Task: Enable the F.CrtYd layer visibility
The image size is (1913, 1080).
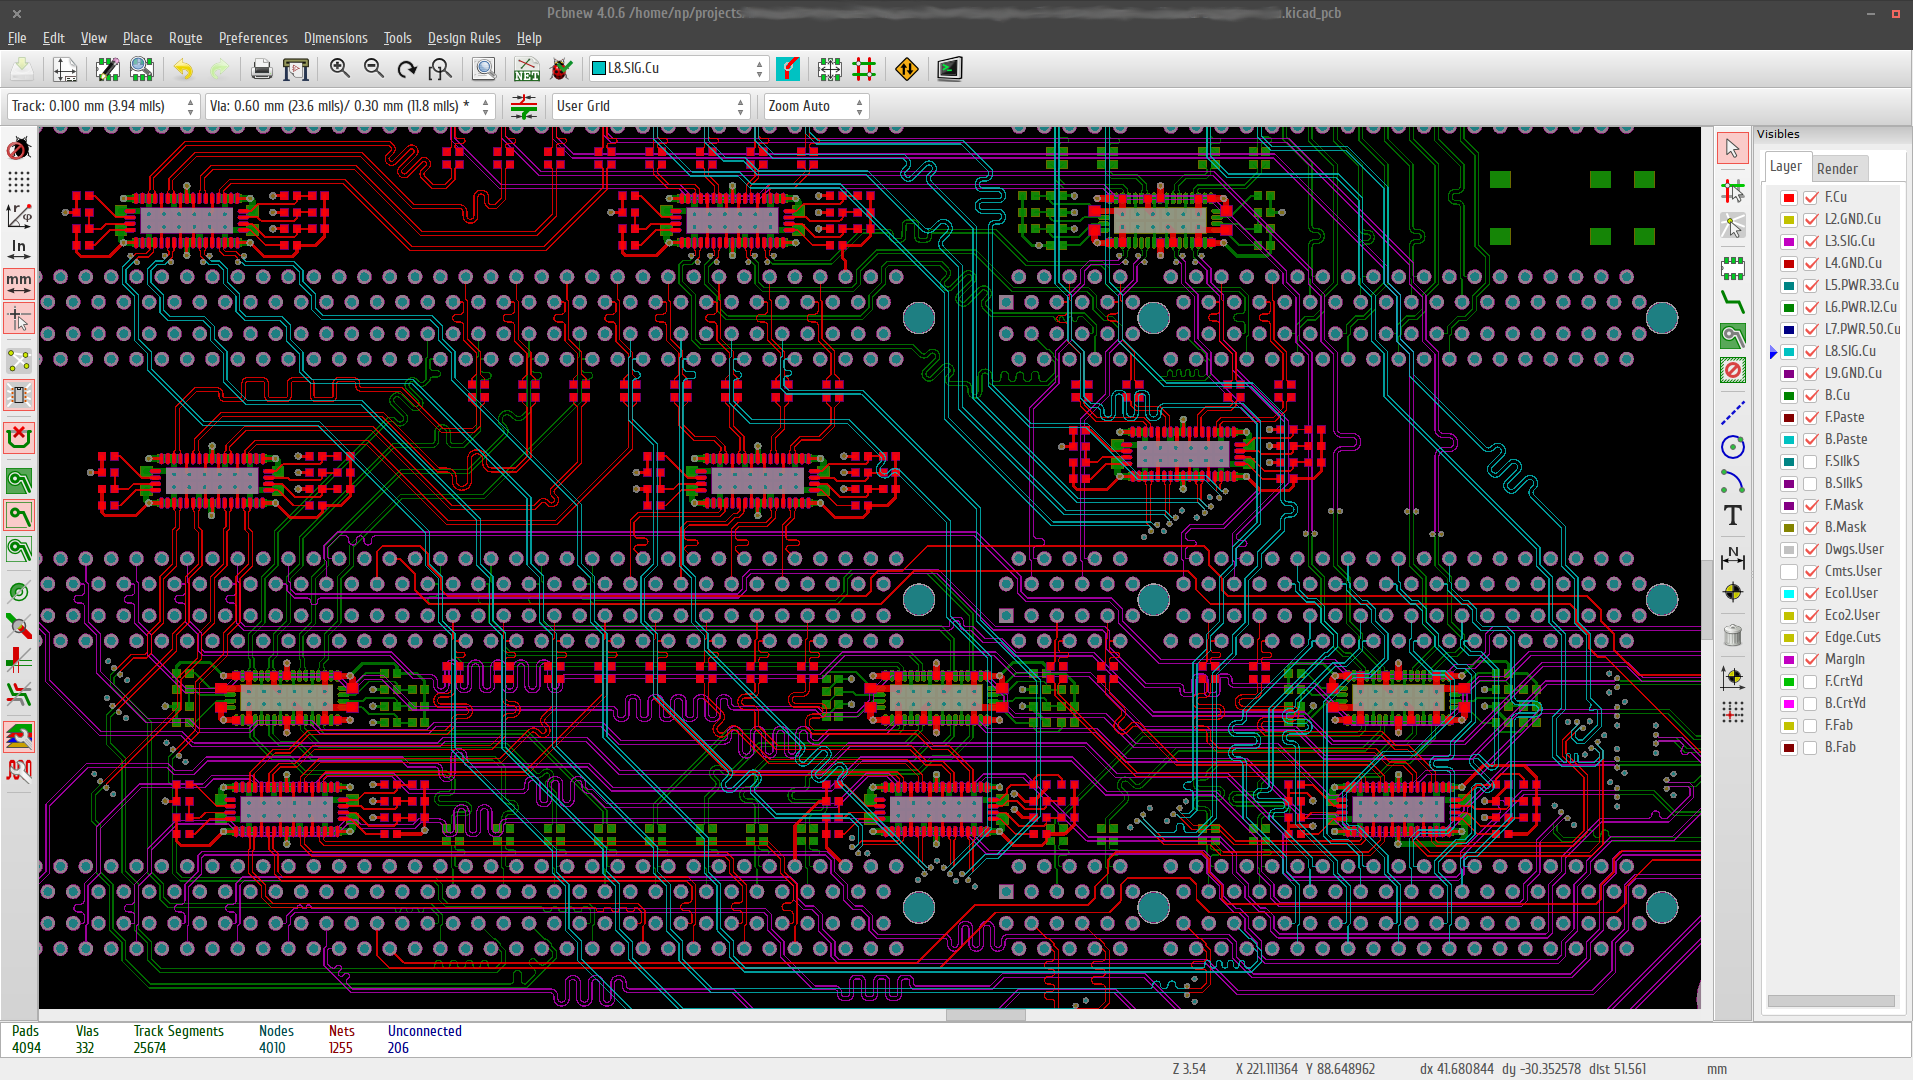Action: click(x=1811, y=682)
